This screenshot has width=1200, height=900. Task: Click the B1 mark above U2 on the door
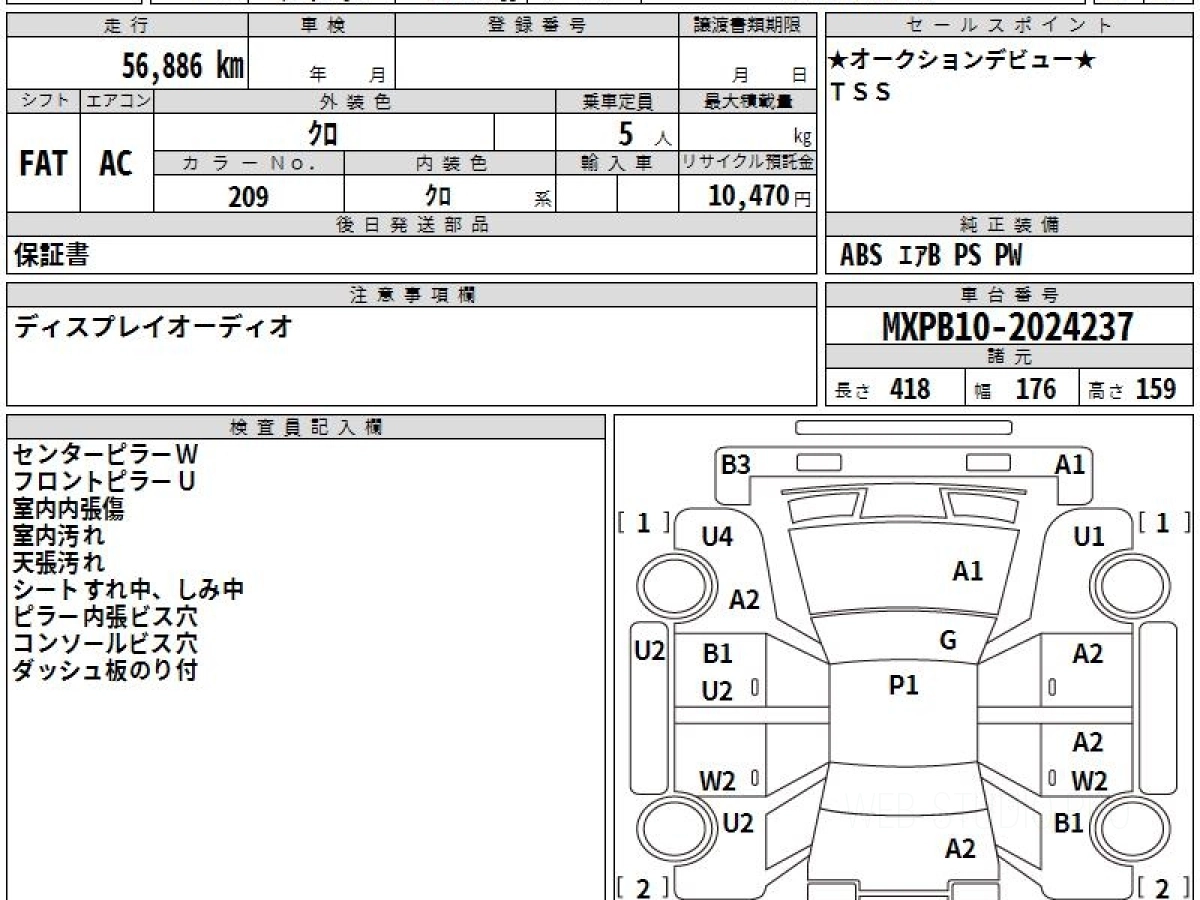tap(717, 654)
